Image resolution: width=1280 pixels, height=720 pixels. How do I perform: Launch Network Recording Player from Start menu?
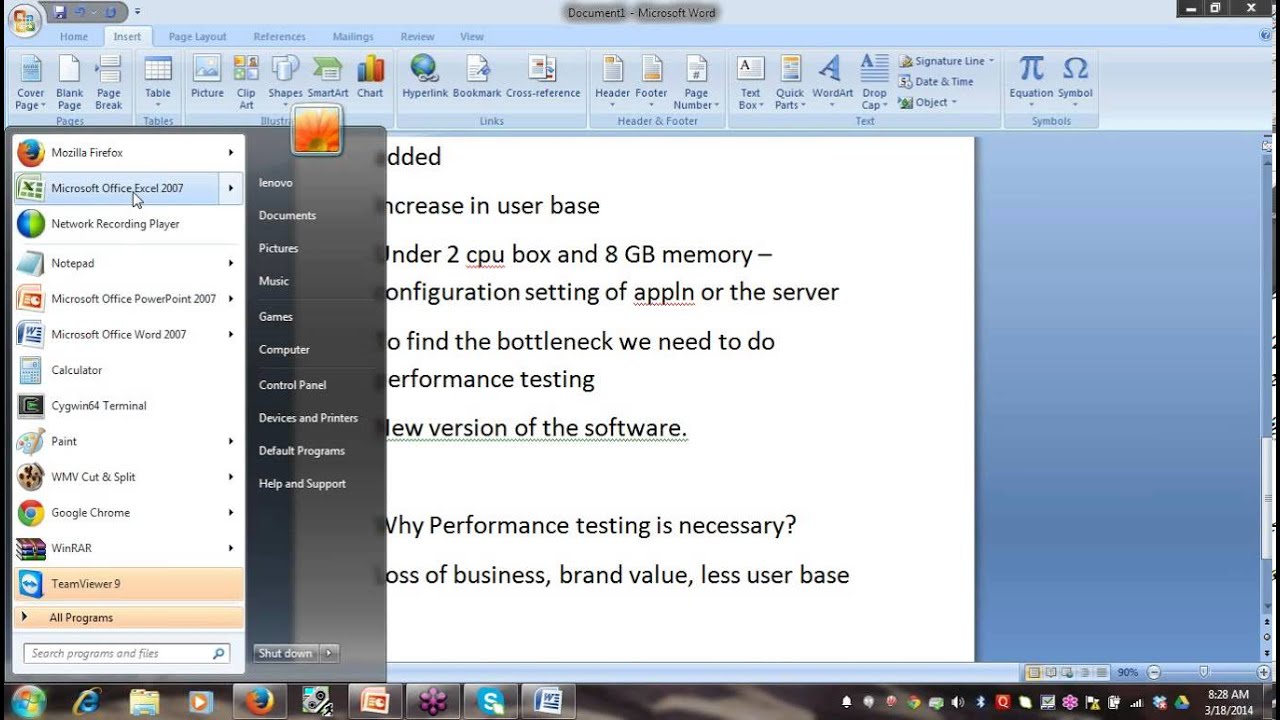(x=128, y=224)
